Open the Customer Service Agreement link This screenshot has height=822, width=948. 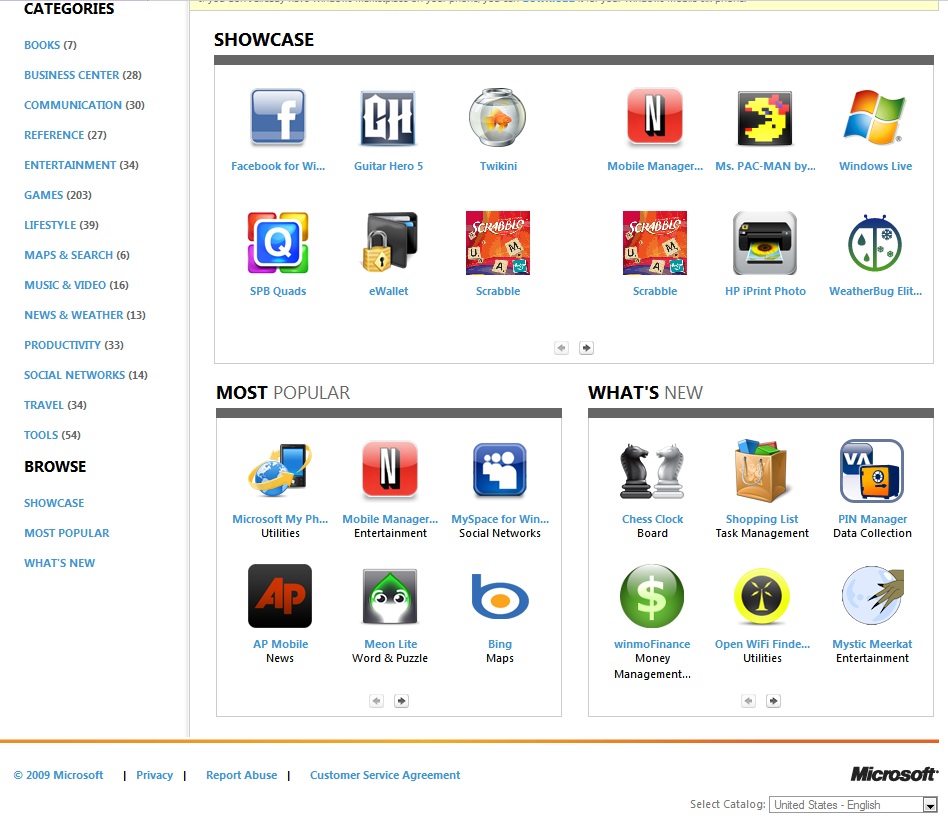click(385, 775)
